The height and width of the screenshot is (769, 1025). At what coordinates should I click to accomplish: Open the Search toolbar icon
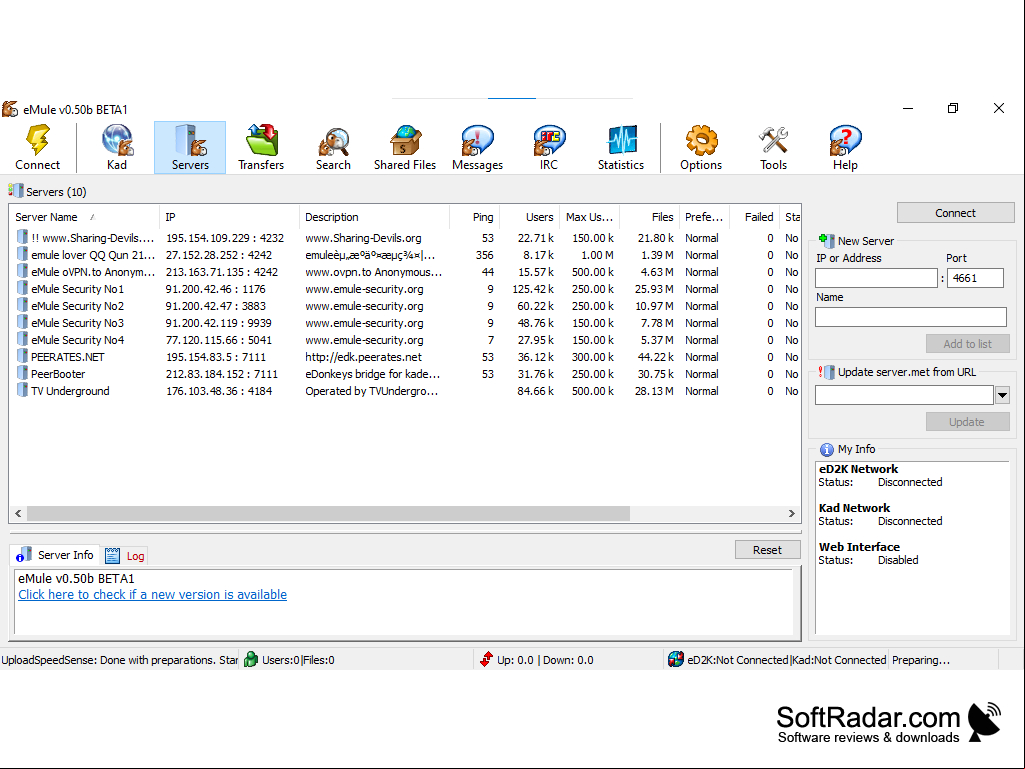click(333, 147)
